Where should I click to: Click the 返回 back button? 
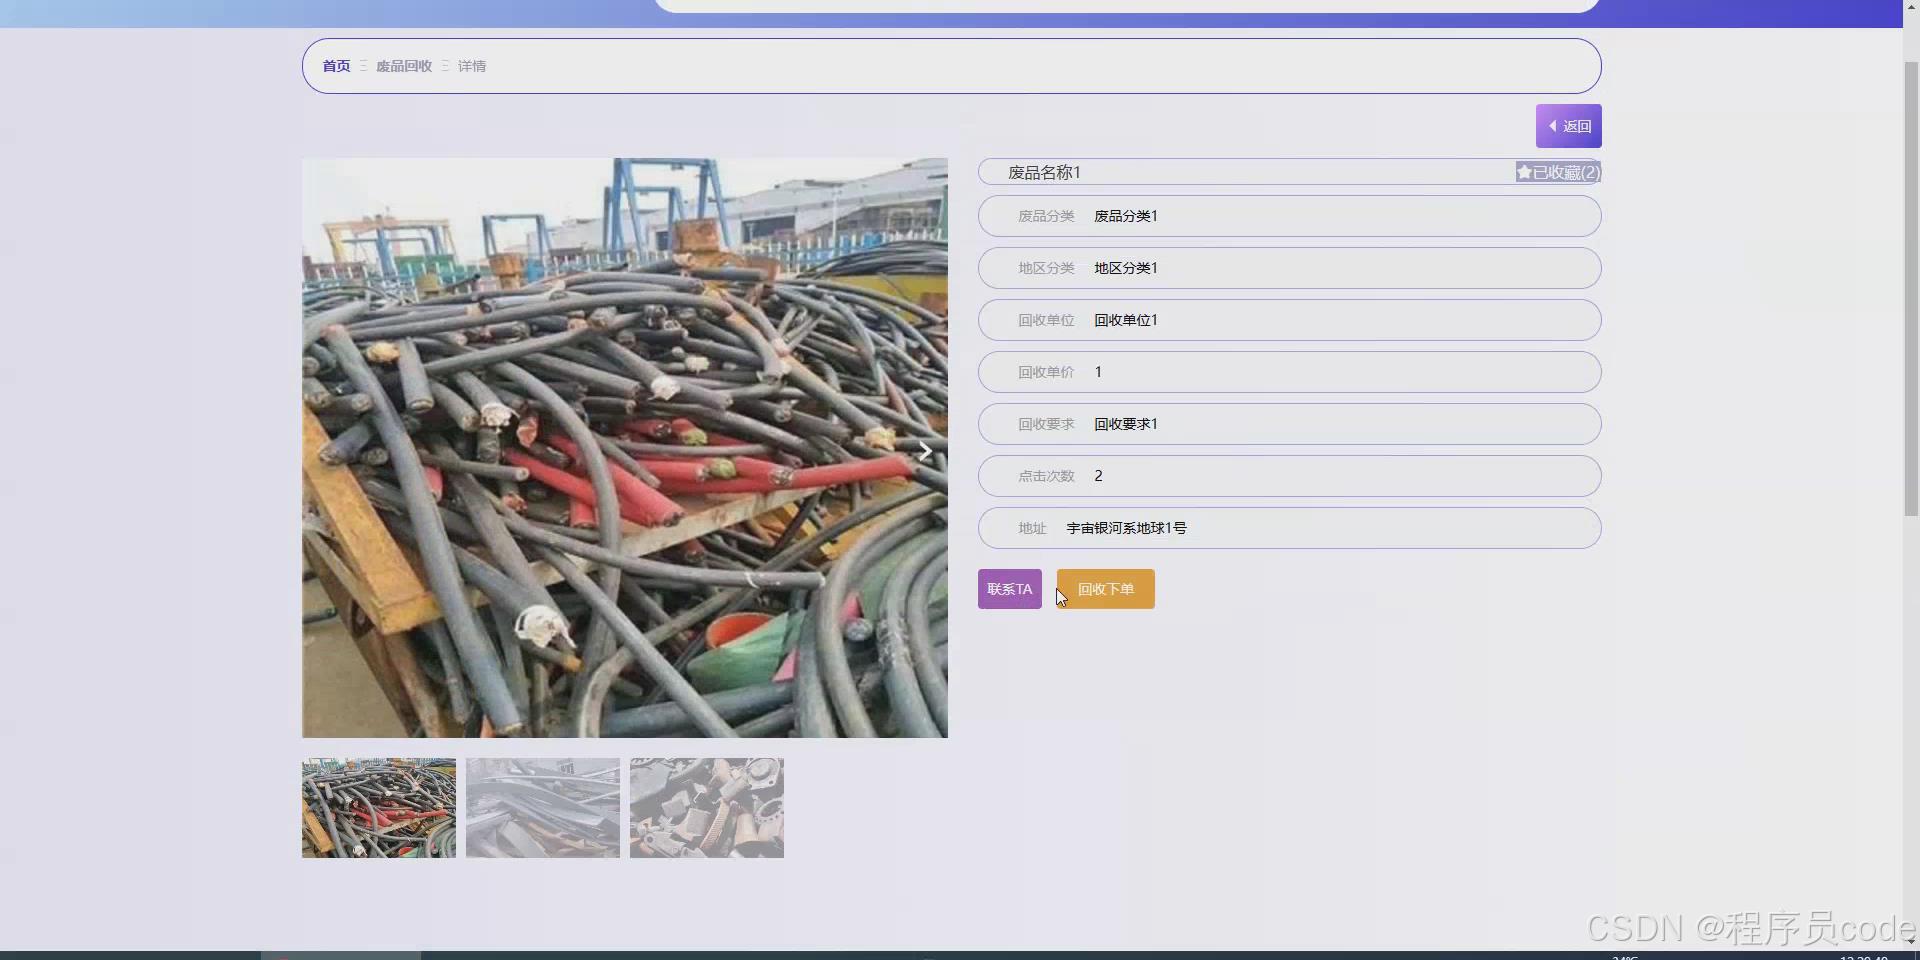point(1568,126)
